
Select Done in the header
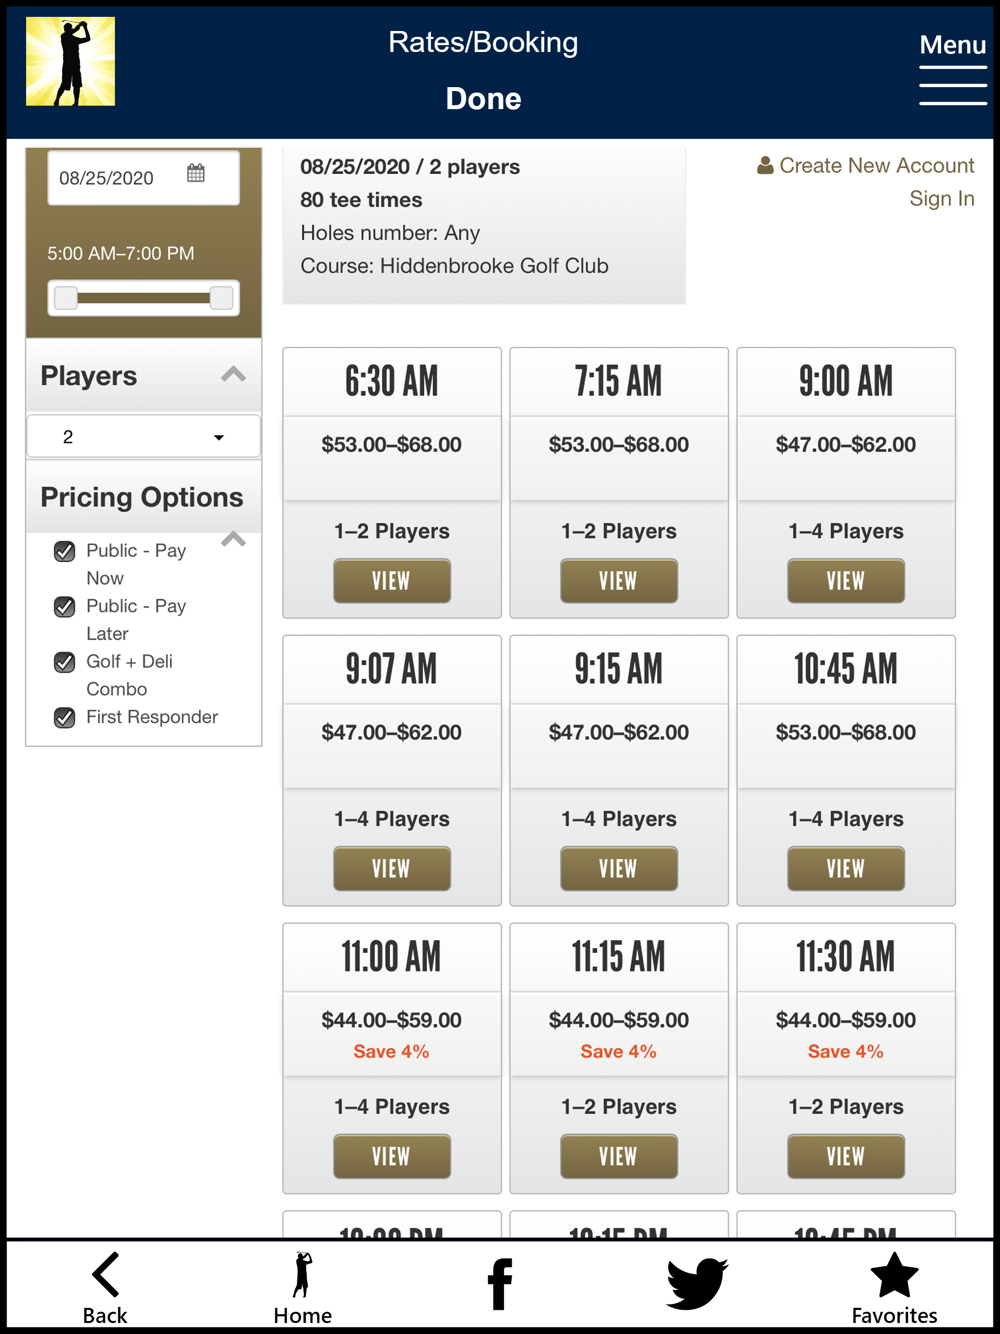483,98
